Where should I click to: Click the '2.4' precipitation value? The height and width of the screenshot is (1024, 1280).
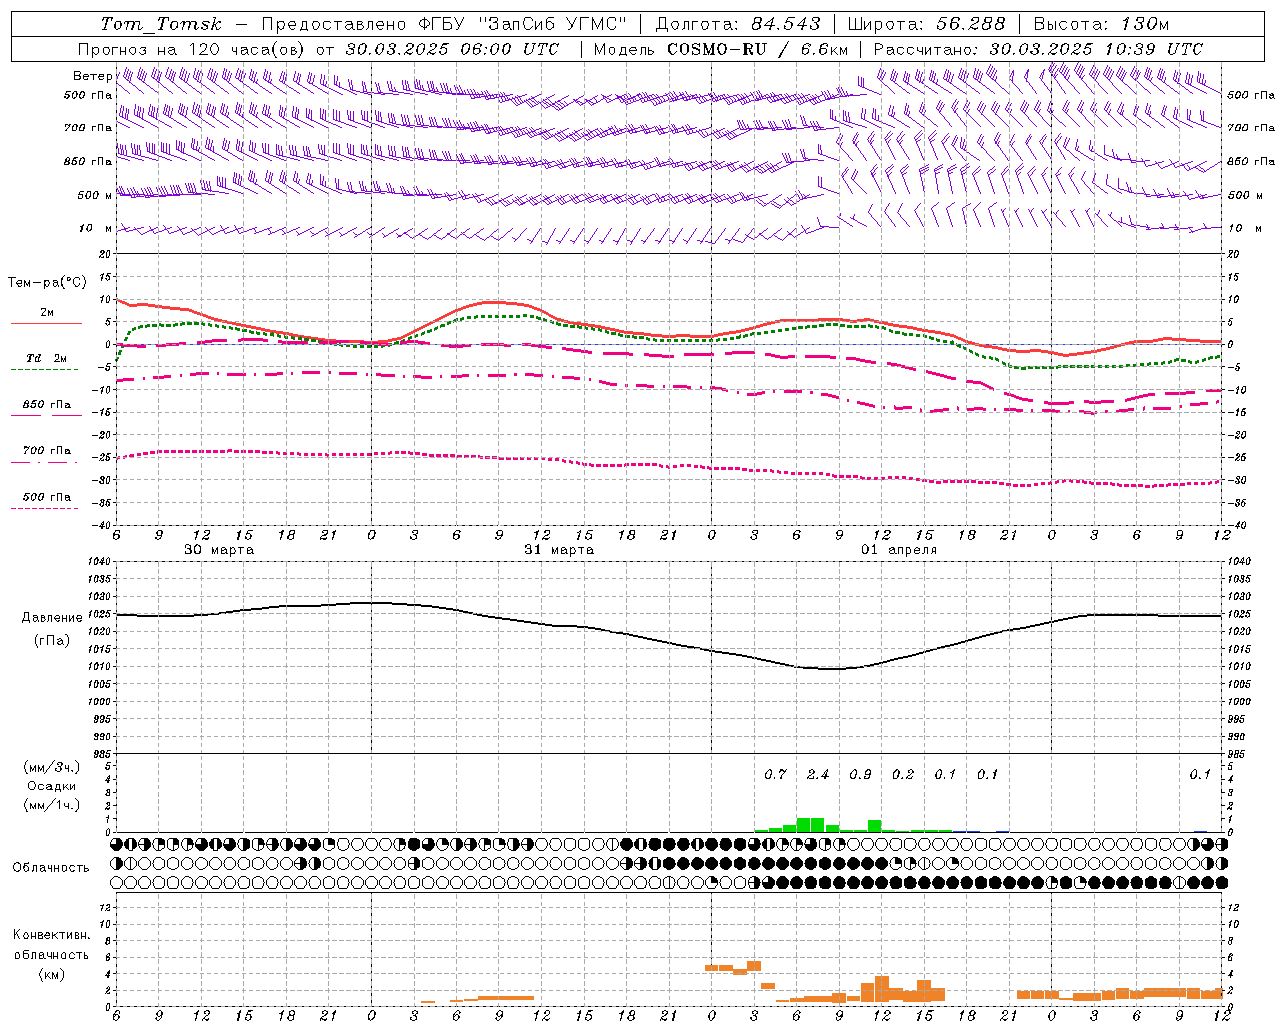(818, 774)
